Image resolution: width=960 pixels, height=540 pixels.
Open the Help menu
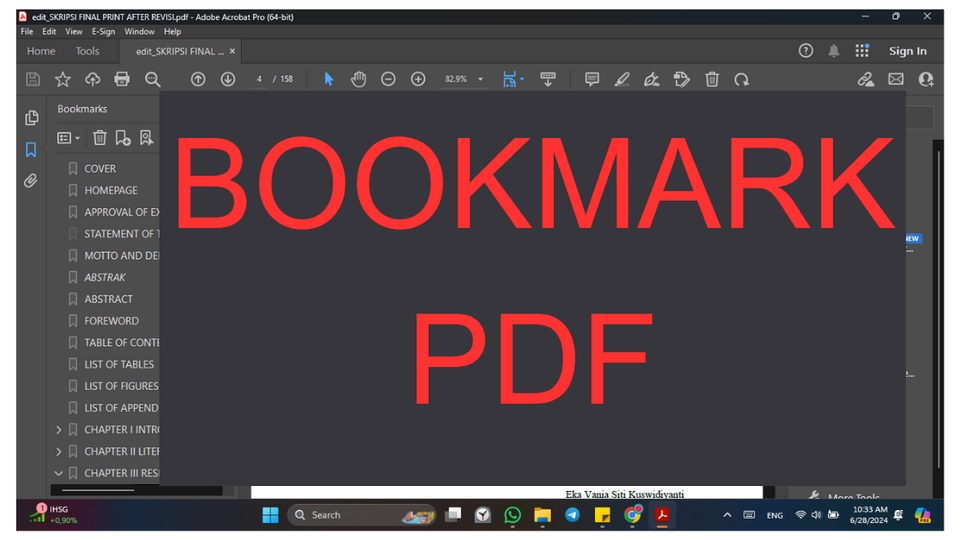(x=172, y=32)
